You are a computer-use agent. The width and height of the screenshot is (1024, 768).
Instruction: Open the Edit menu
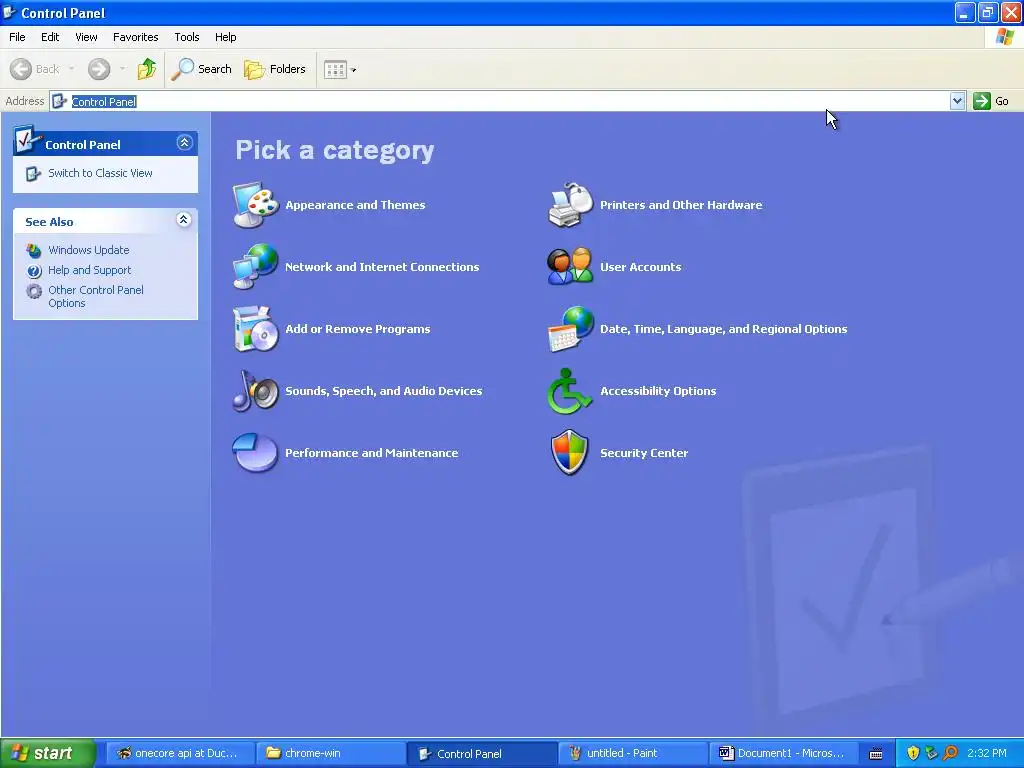[x=50, y=37]
